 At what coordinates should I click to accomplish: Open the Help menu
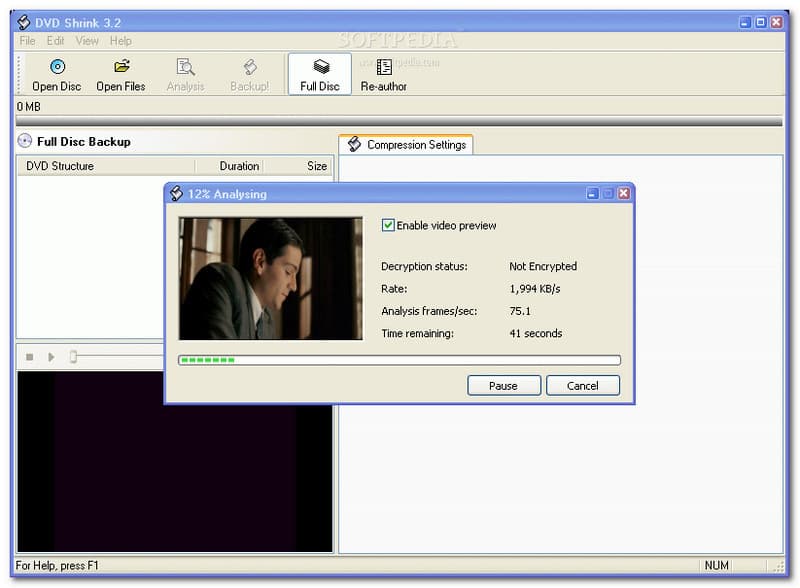pyautogui.click(x=120, y=41)
